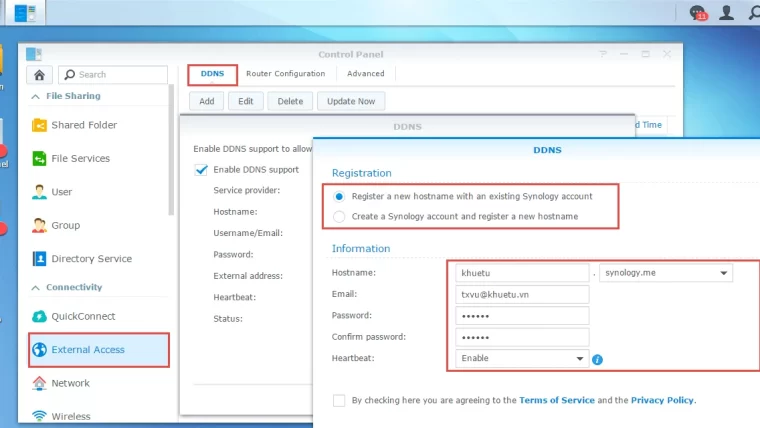This screenshot has width=760, height=428.
Task: Switch to the Advanced tab
Action: point(365,74)
